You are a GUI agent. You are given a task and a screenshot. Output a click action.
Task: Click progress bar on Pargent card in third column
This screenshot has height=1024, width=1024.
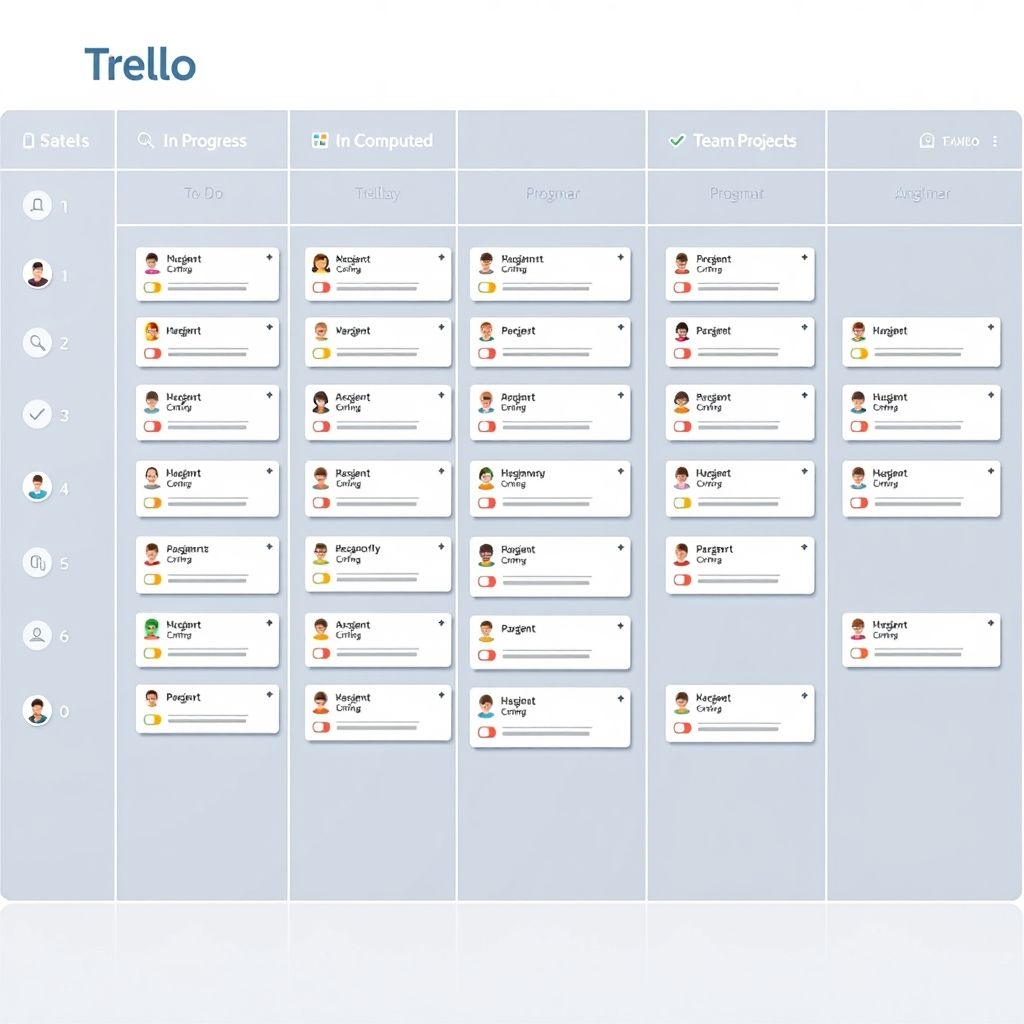pos(547,654)
